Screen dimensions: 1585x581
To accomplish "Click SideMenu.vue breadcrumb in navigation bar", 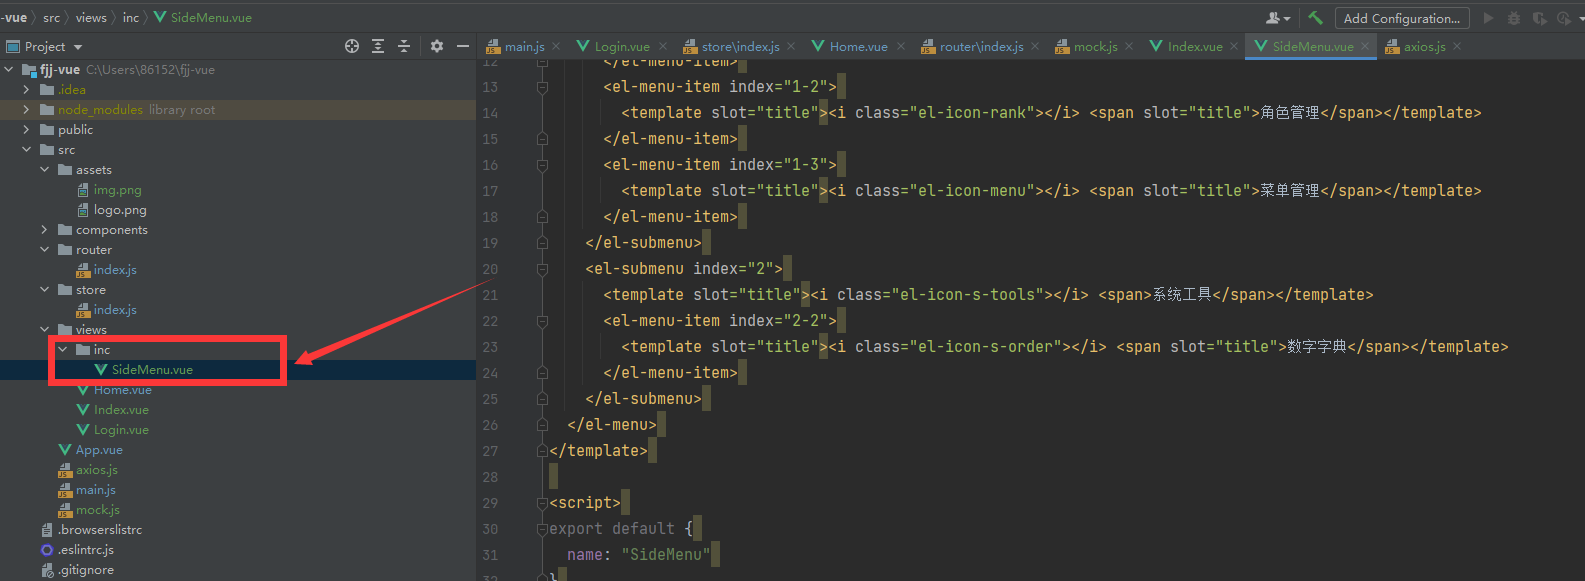I will point(203,18).
